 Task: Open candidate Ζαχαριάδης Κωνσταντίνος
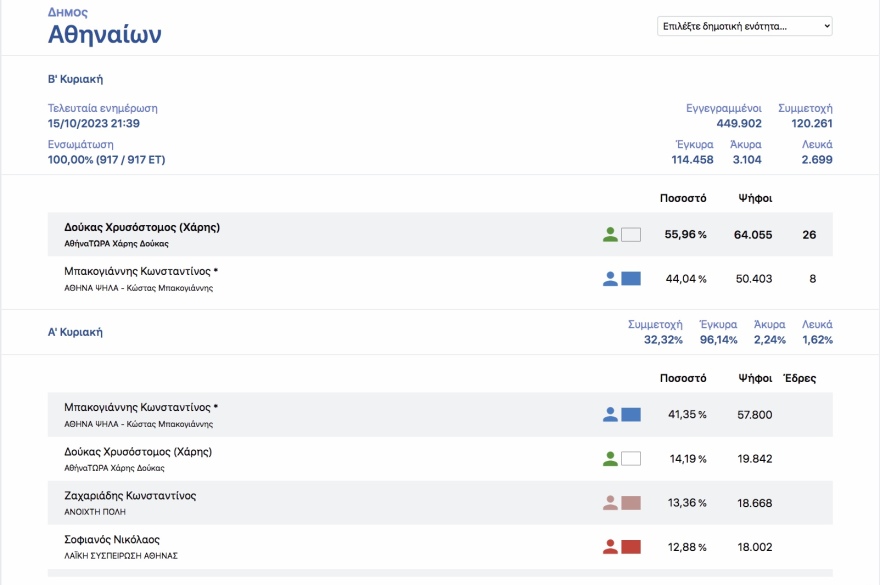coord(130,495)
